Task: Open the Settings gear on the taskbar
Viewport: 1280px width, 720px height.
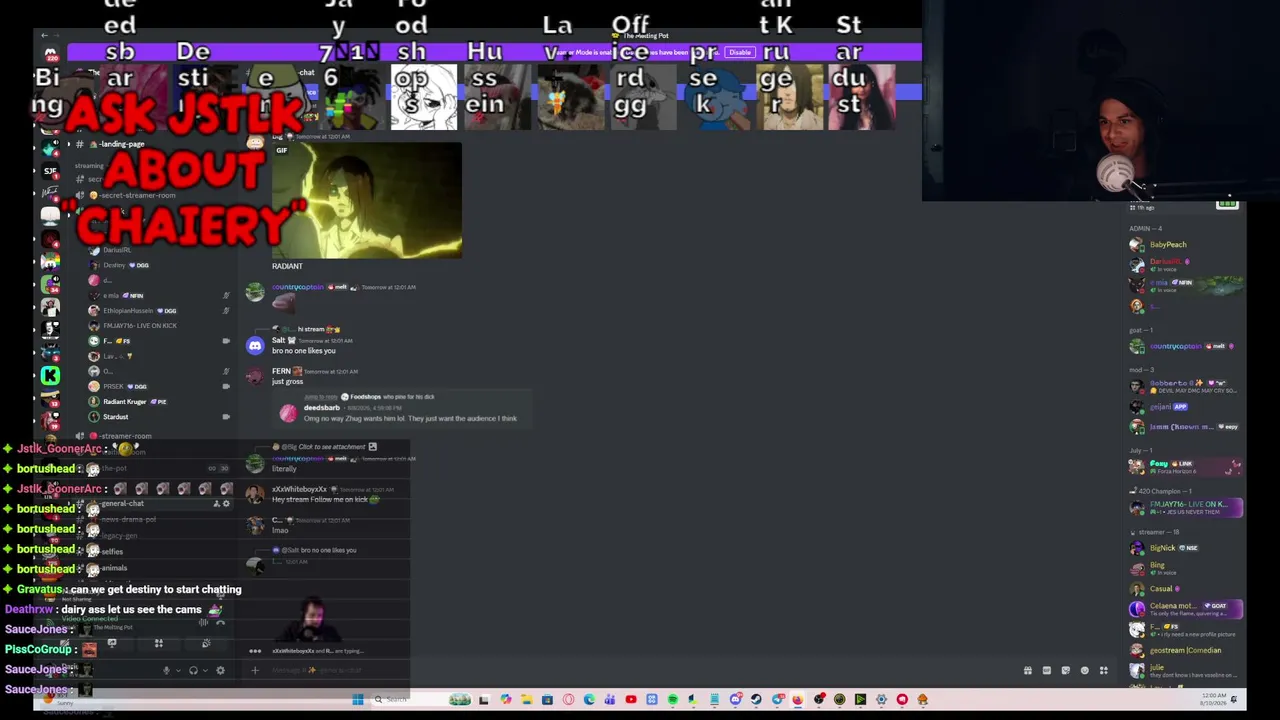Action: coord(881,700)
